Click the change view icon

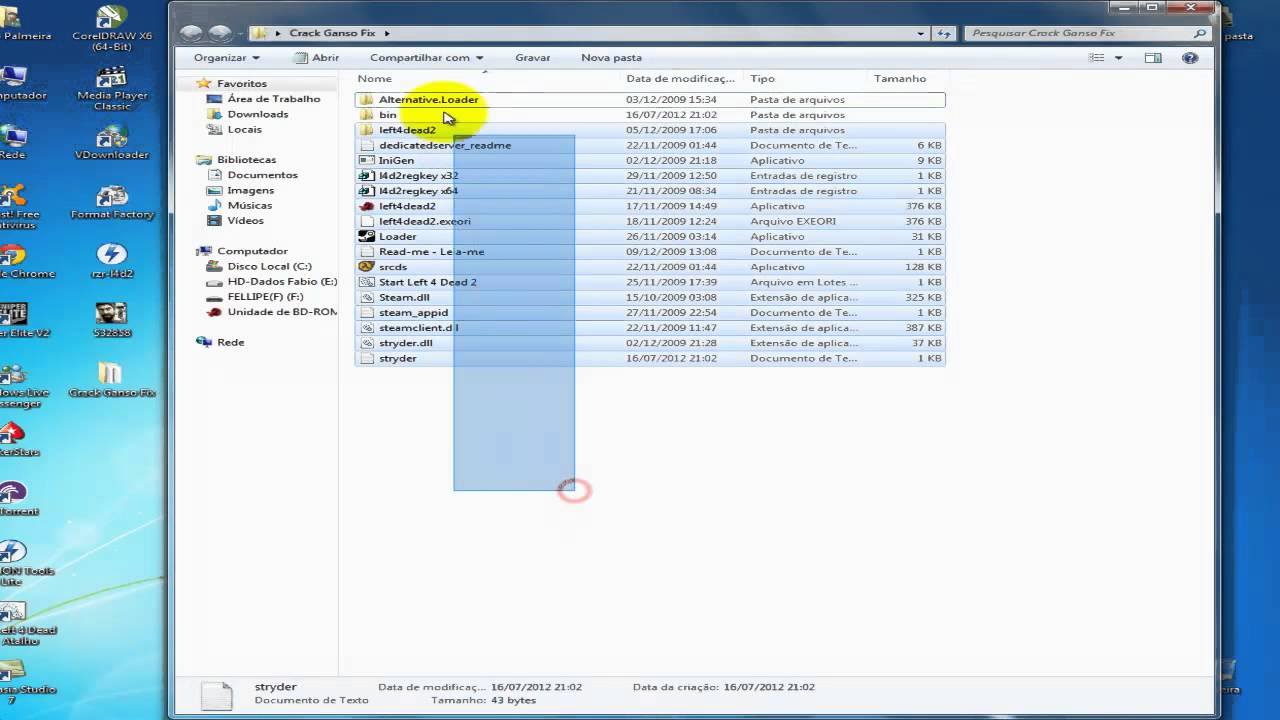[1096, 58]
